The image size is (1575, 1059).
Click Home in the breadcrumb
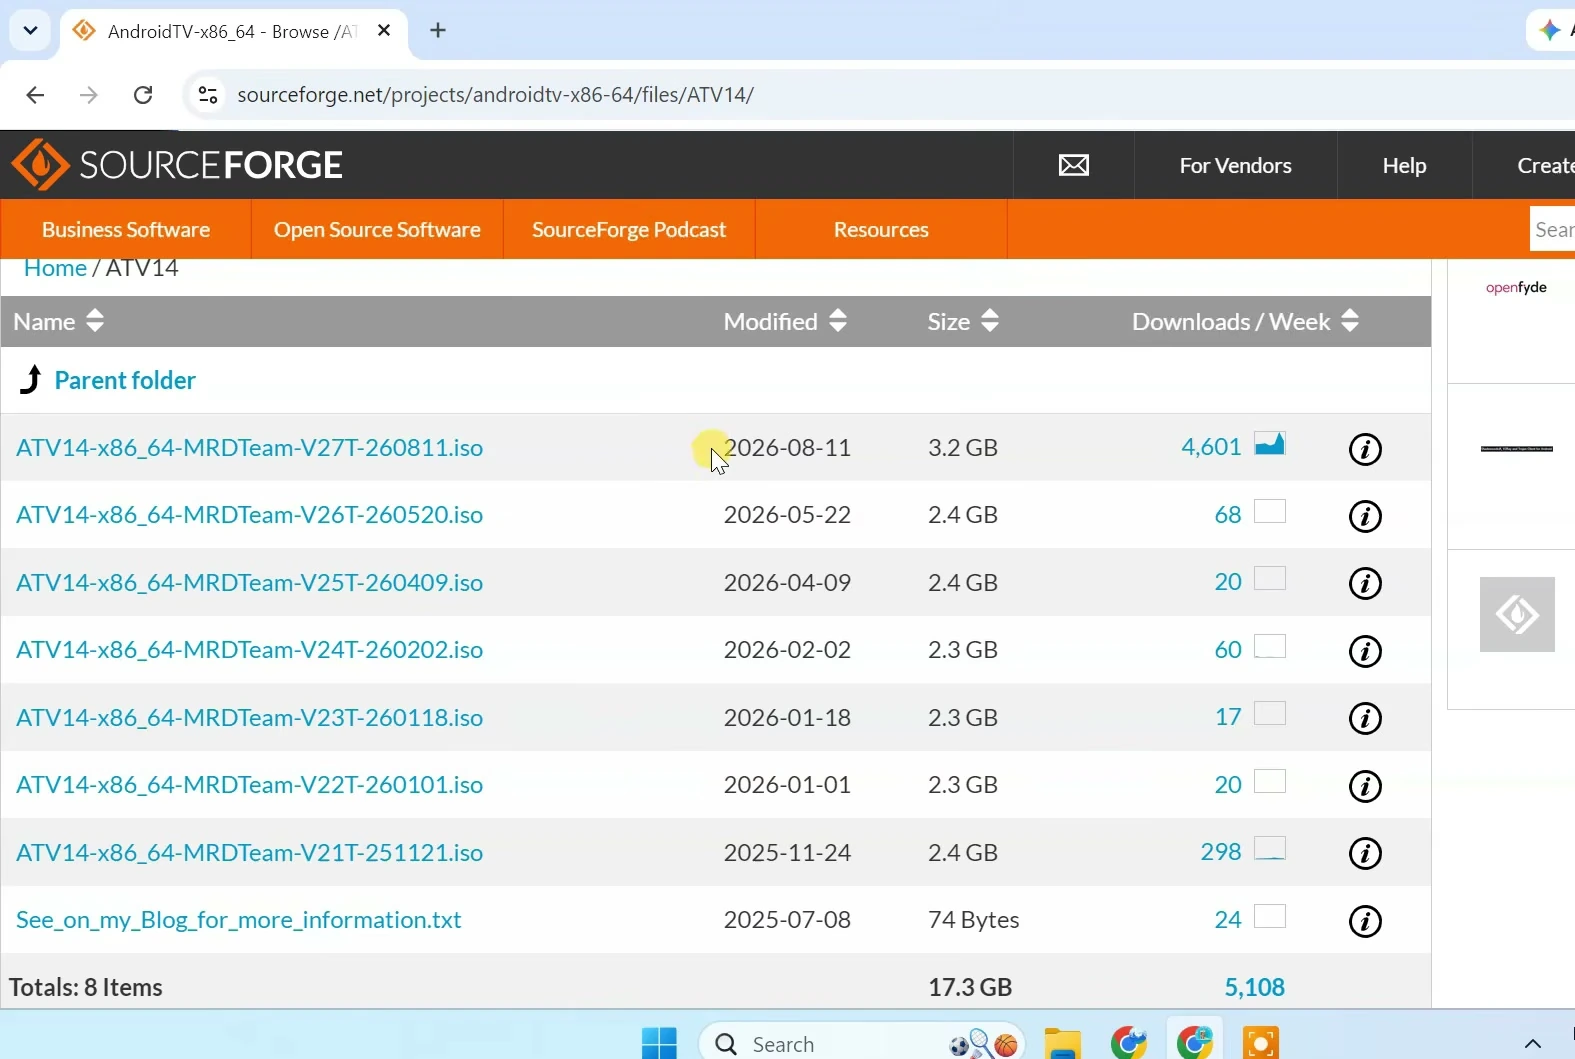55,268
